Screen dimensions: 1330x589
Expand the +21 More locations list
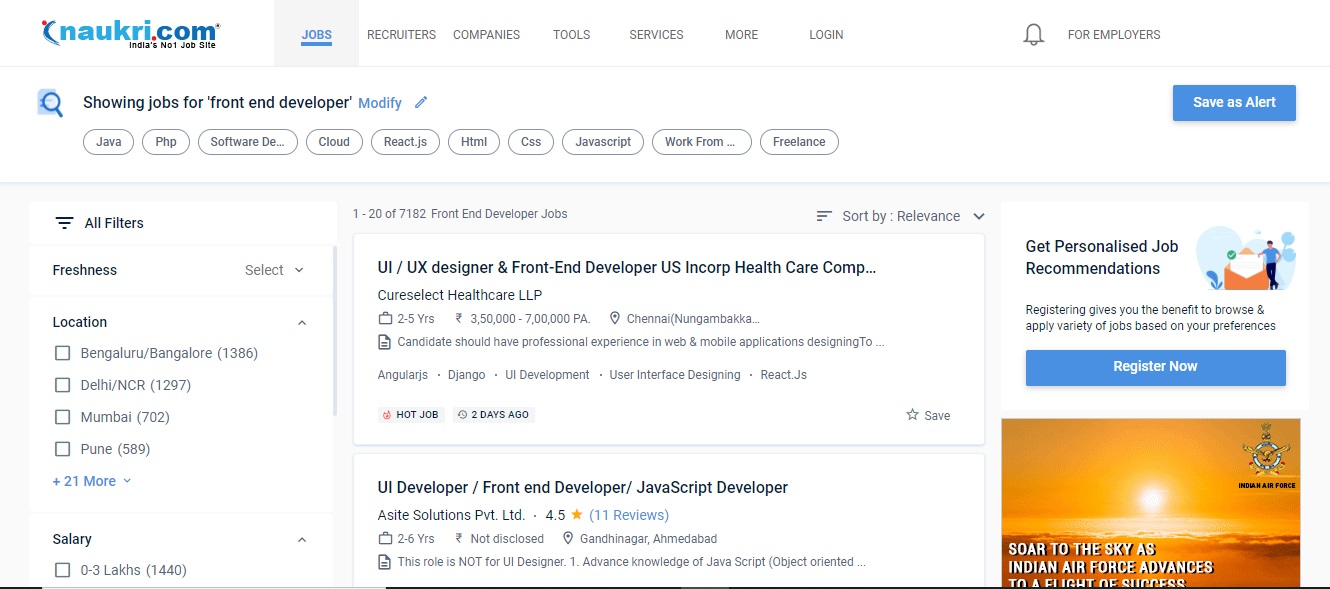[x=91, y=481]
